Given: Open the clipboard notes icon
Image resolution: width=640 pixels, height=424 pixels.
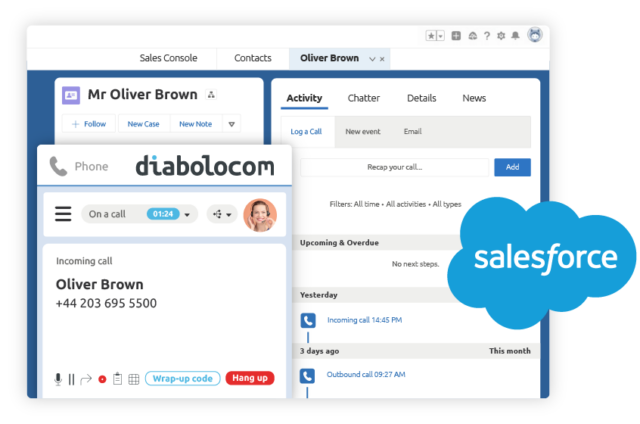Looking at the screenshot, I should click(x=118, y=379).
